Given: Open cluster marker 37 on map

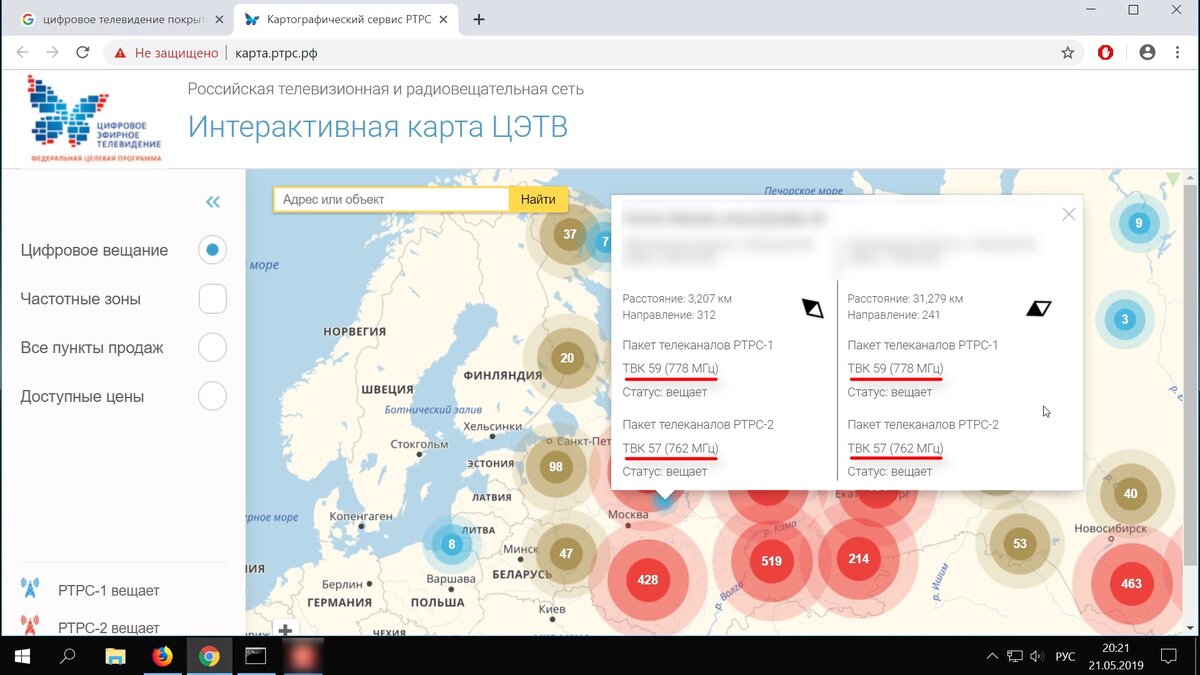Looking at the screenshot, I should pos(570,235).
